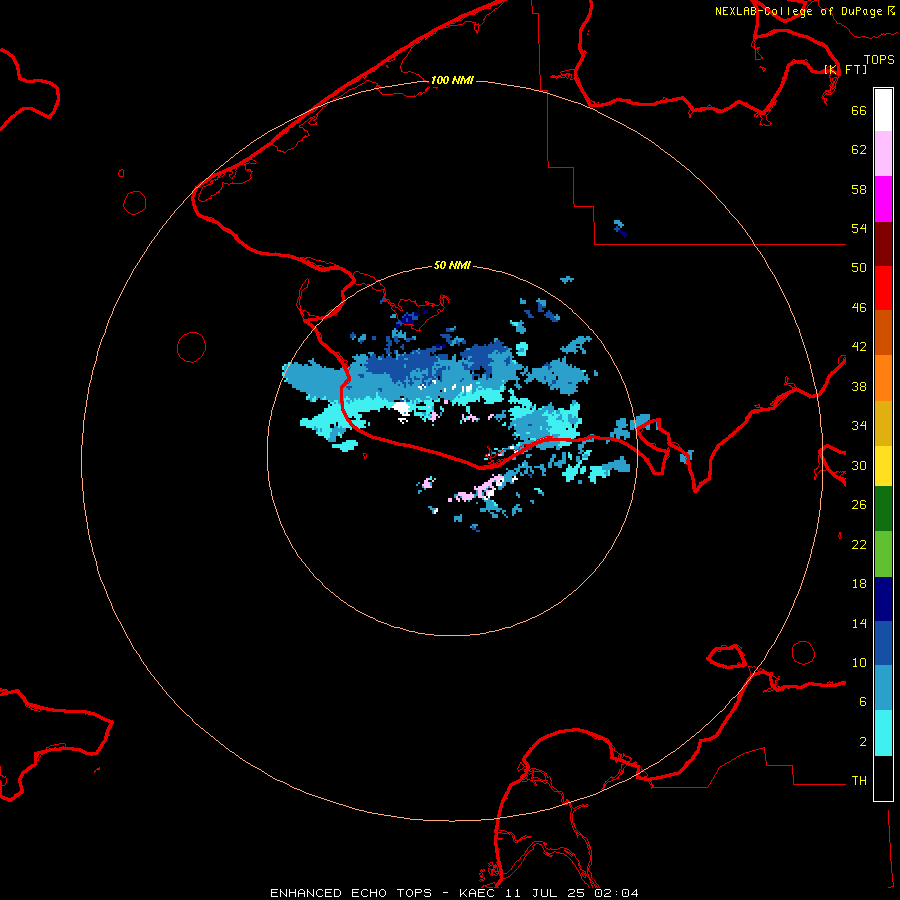Click the bright orange legend swatch

click(883, 378)
